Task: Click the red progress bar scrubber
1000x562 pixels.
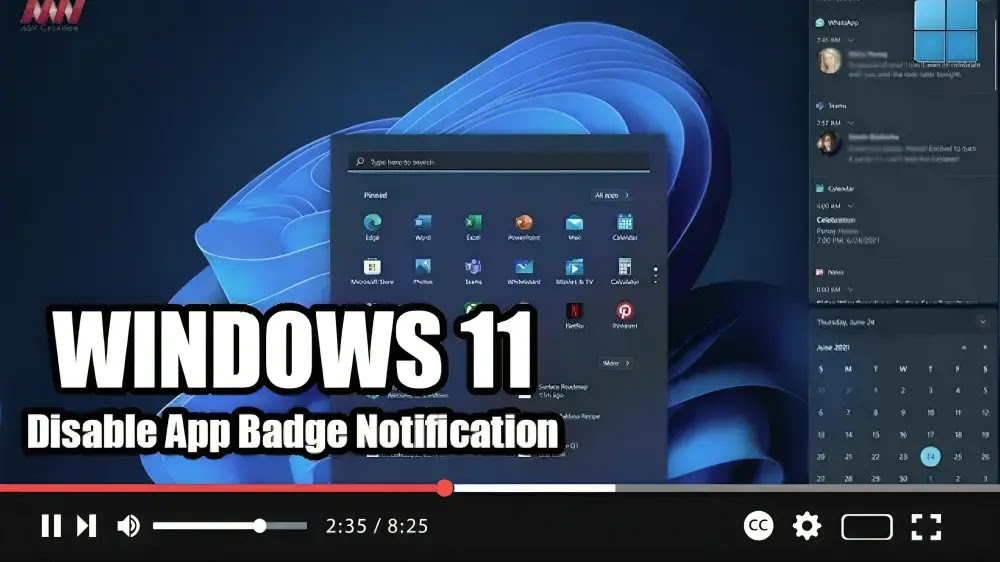Action: click(x=445, y=488)
